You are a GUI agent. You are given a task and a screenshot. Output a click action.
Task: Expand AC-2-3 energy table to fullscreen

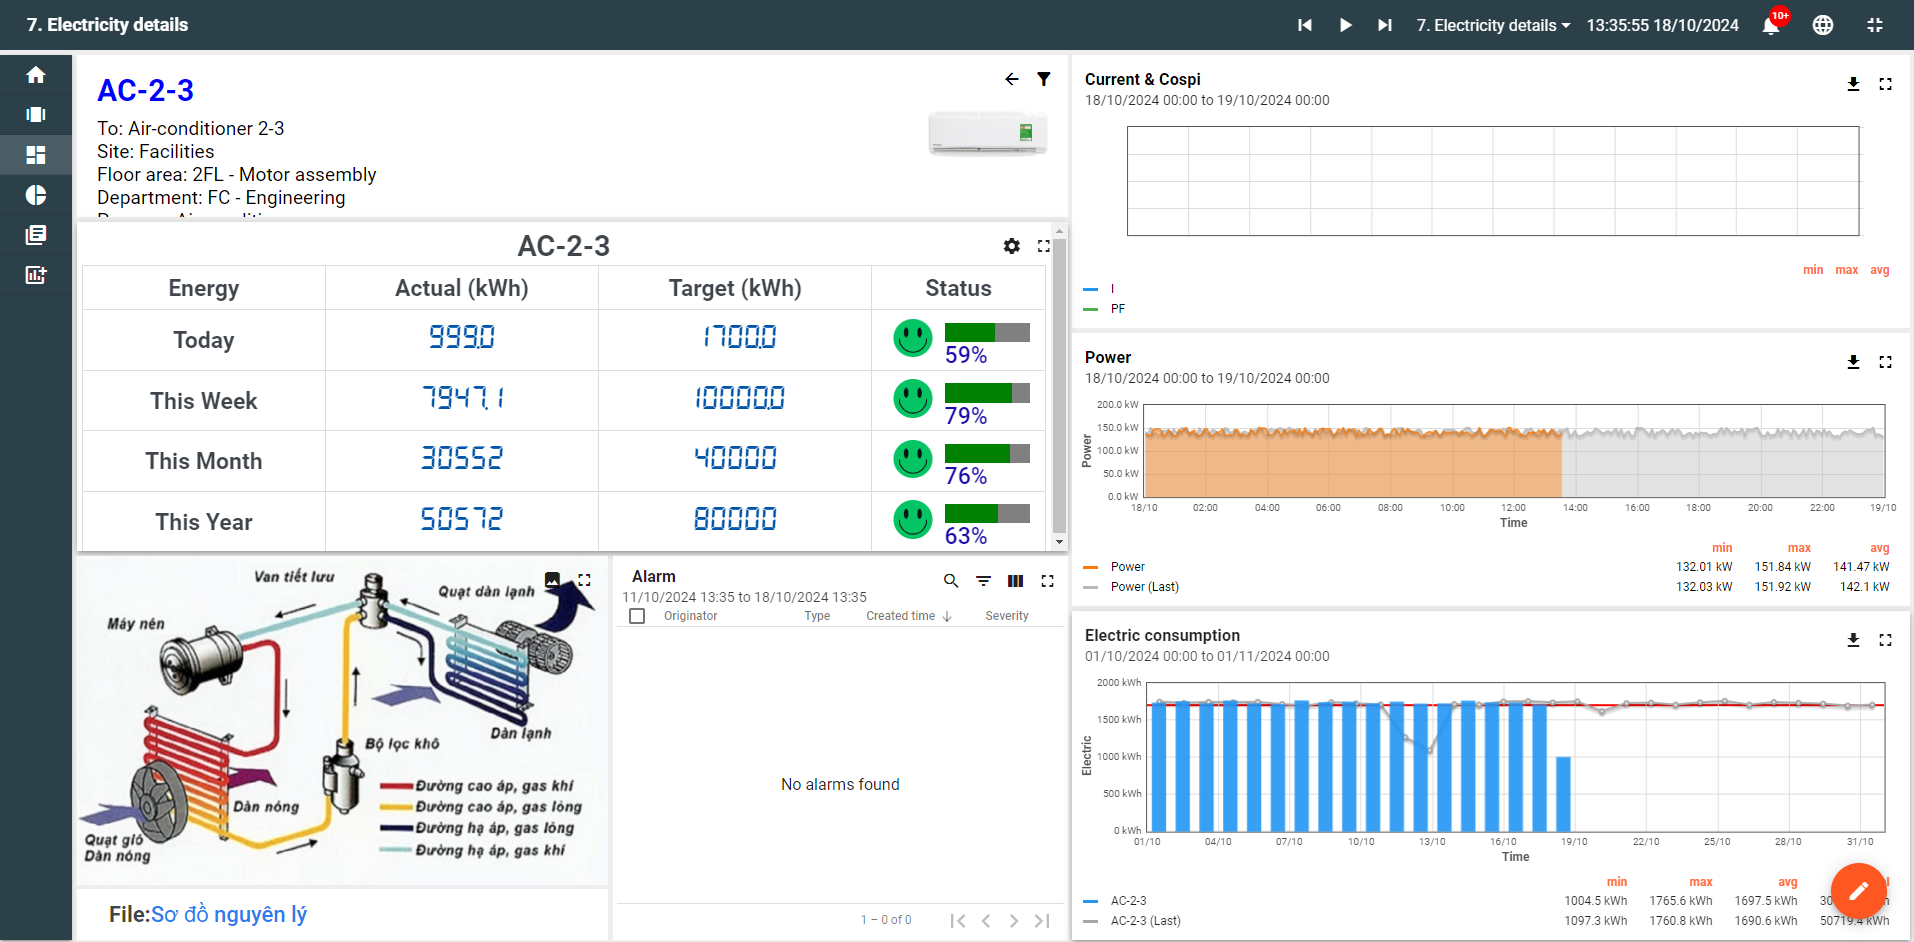point(1044,246)
